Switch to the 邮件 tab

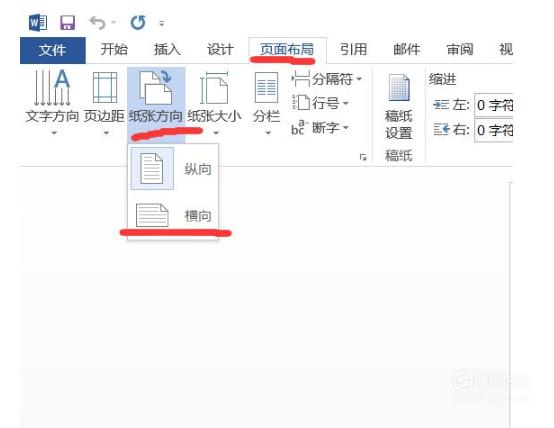[407, 49]
